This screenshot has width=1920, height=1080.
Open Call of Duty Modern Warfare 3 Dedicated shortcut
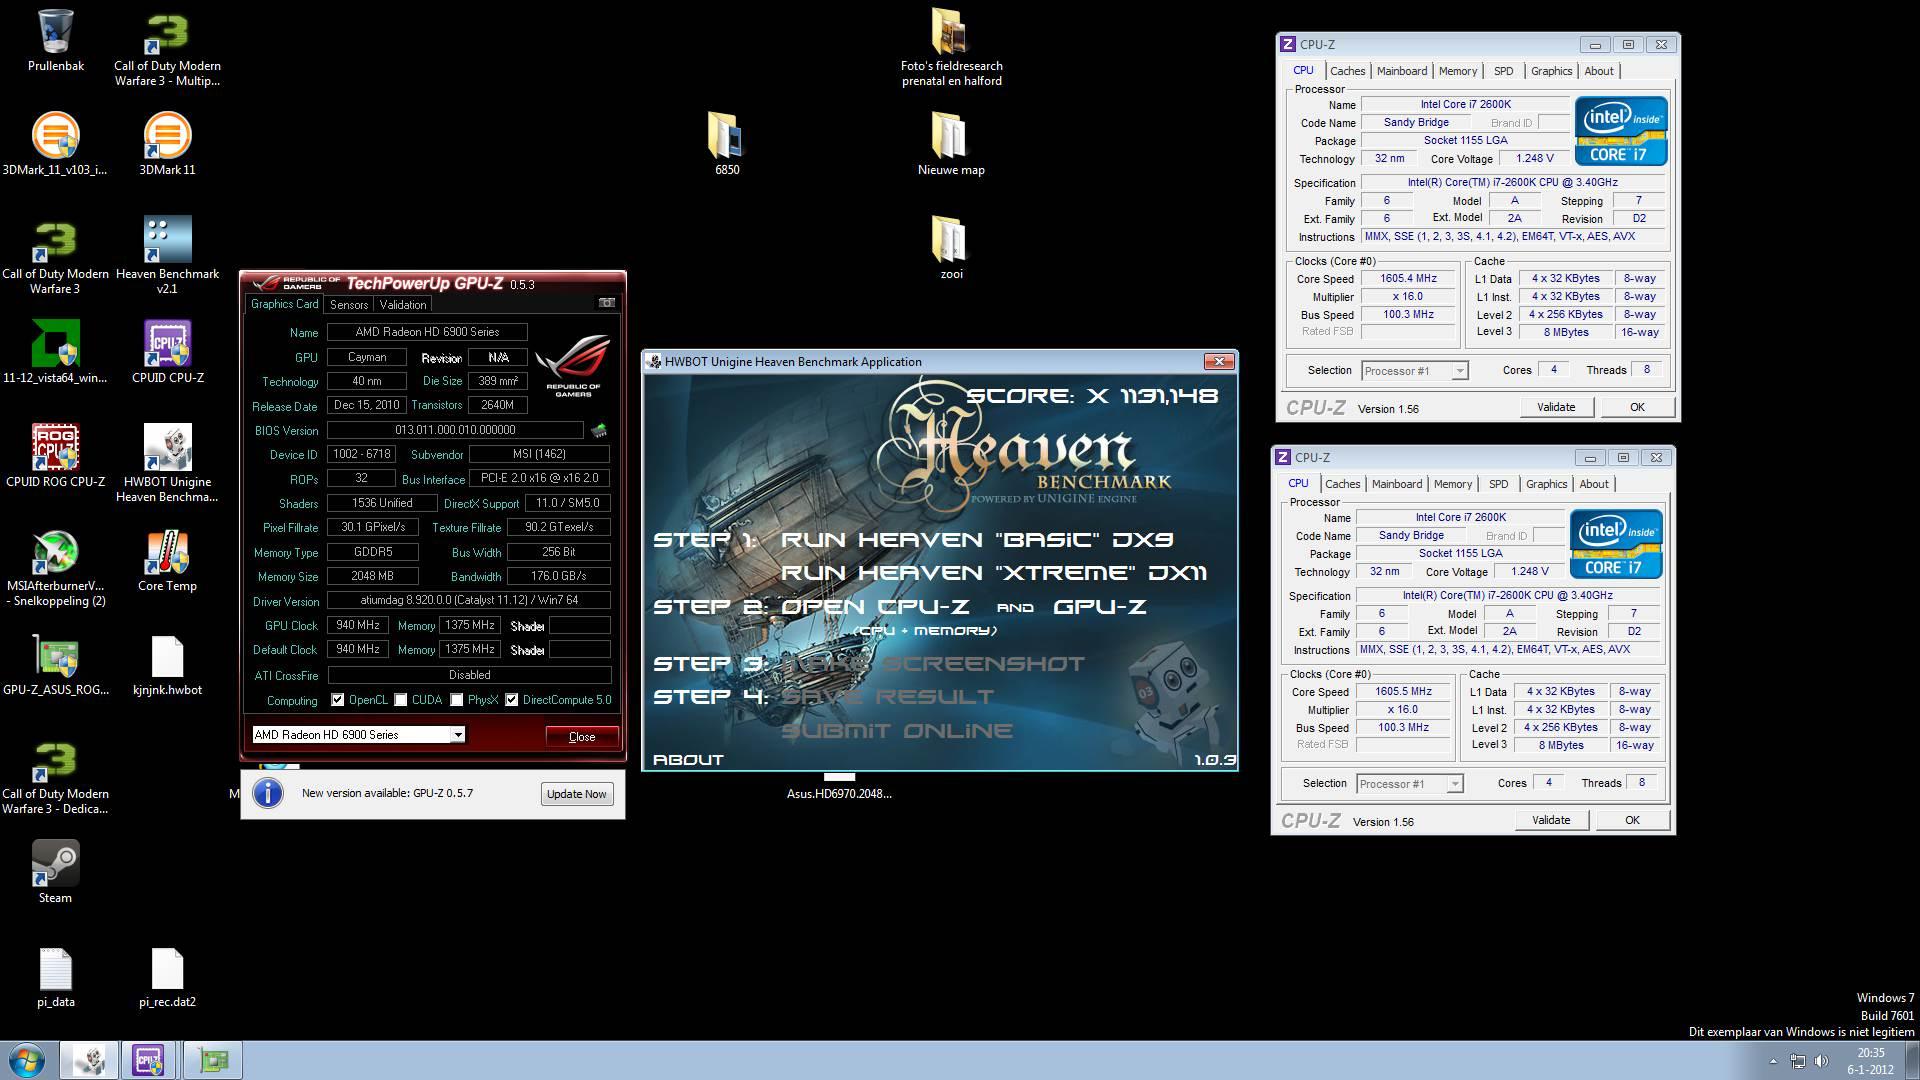pyautogui.click(x=55, y=777)
